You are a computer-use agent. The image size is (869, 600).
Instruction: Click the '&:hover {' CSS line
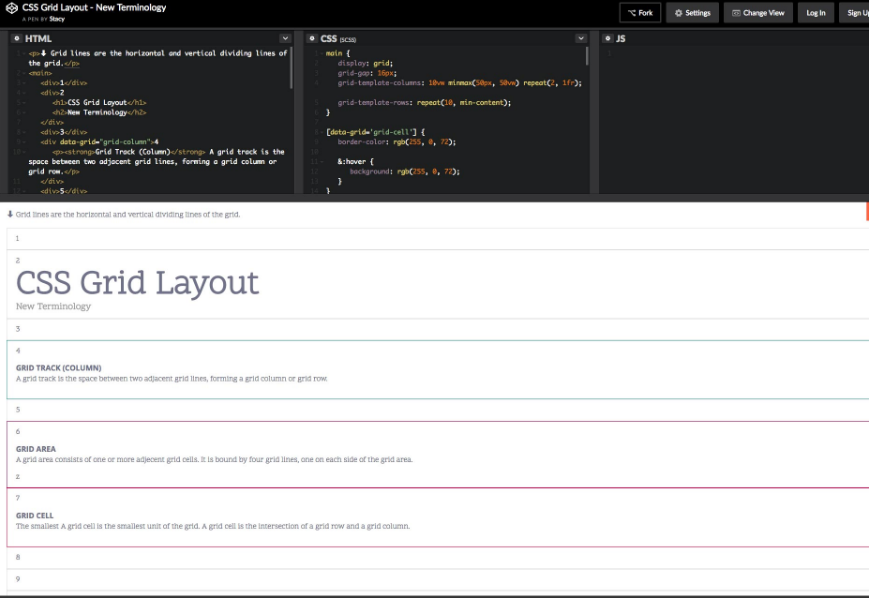coord(355,161)
